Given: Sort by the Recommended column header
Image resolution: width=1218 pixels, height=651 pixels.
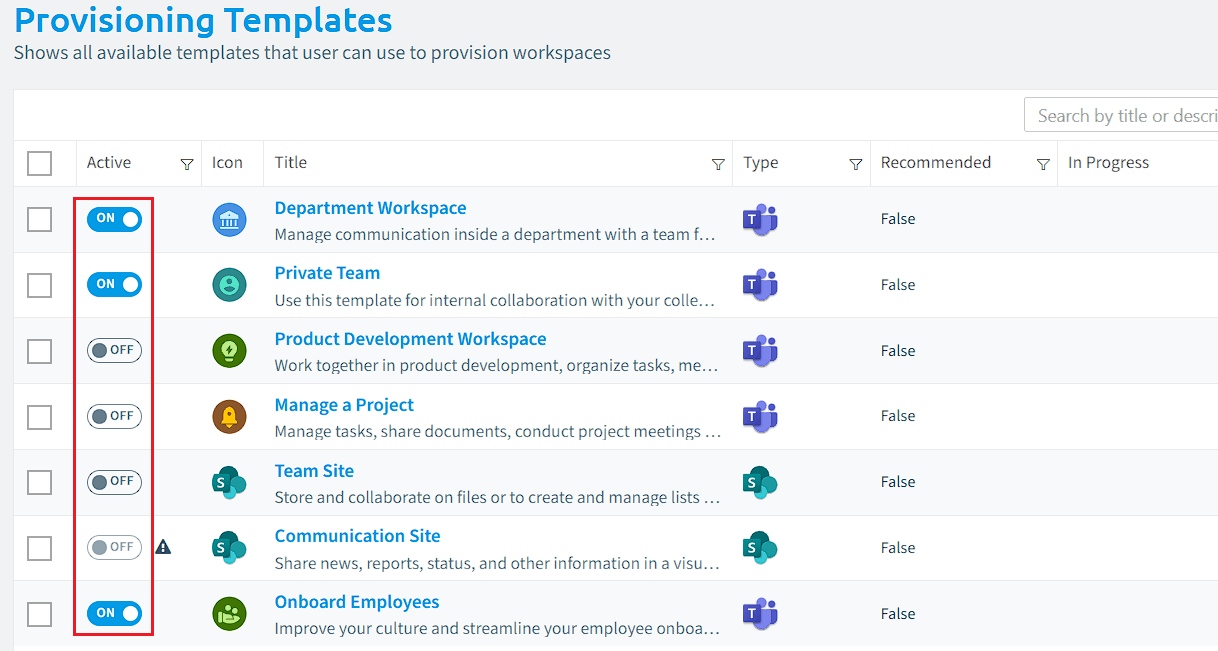Looking at the screenshot, I should [x=936, y=163].
